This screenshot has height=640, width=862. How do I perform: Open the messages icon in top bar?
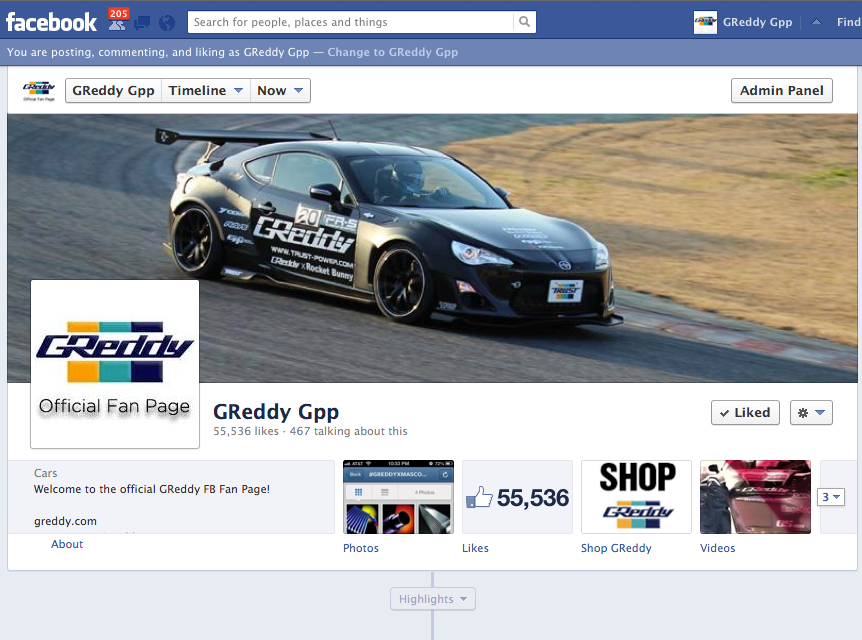(142, 23)
